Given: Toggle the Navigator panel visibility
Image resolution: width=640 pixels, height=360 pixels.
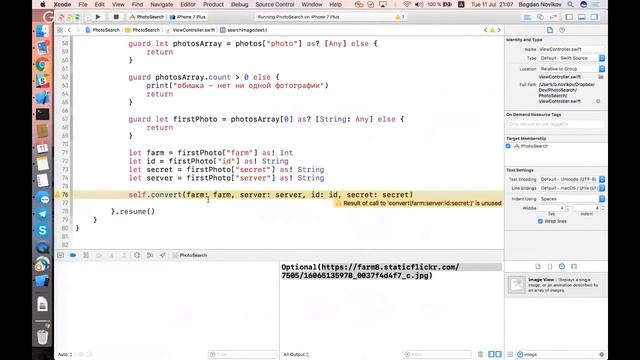Looking at the screenshot, I should coord(569,17).
